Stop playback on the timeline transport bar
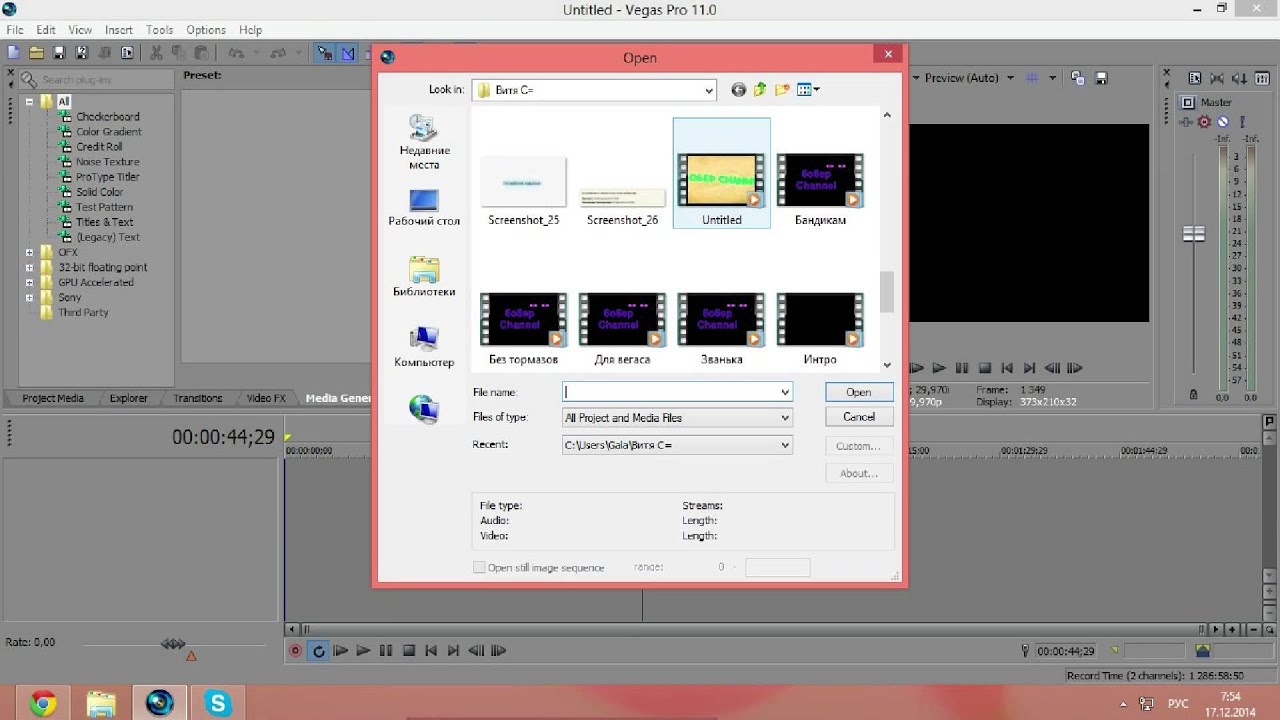Viewport: 1280px width, 720px height. coord(409,651)
